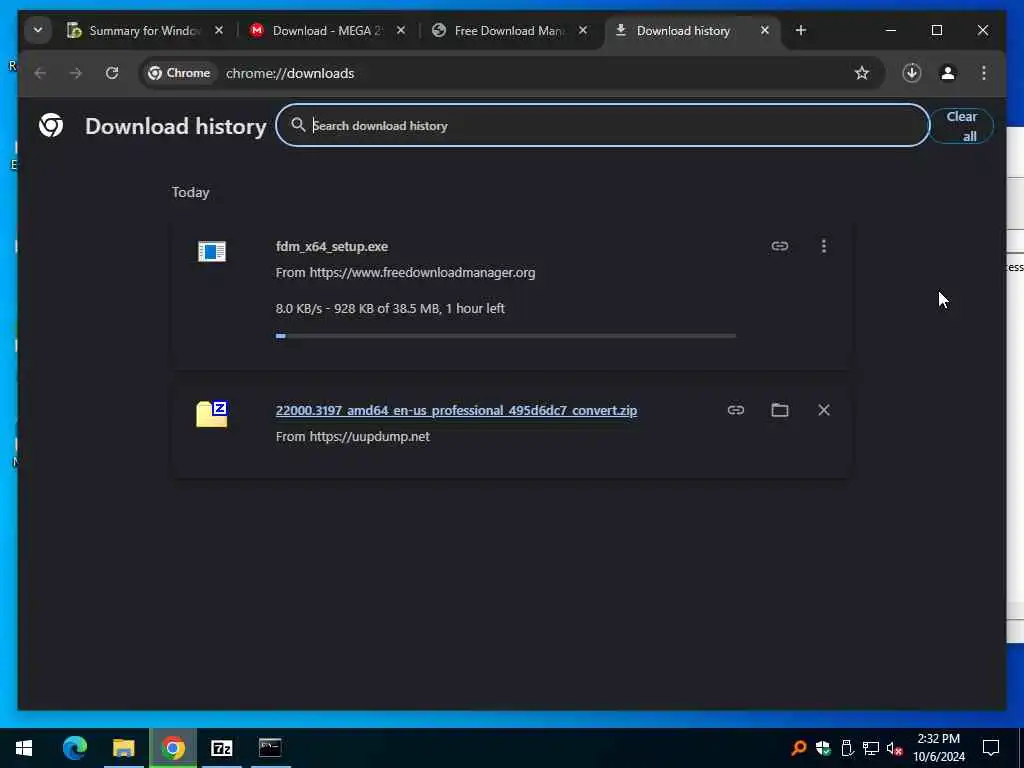Click the fdm_x64_setup.exe file name

tap(332, 246)
